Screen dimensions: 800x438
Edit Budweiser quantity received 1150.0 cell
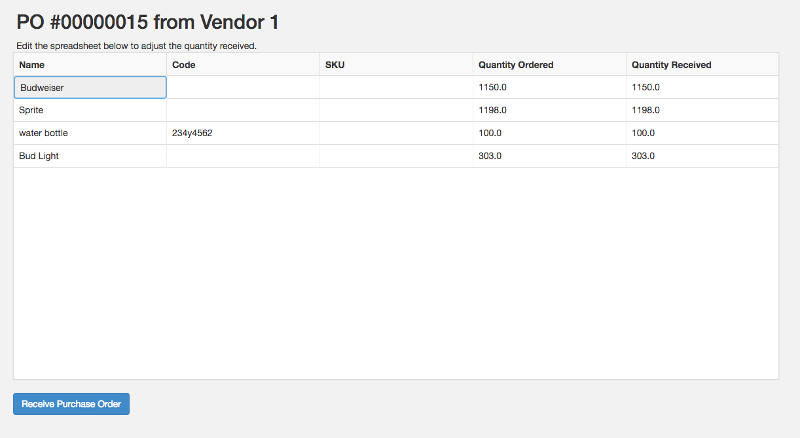703,87
